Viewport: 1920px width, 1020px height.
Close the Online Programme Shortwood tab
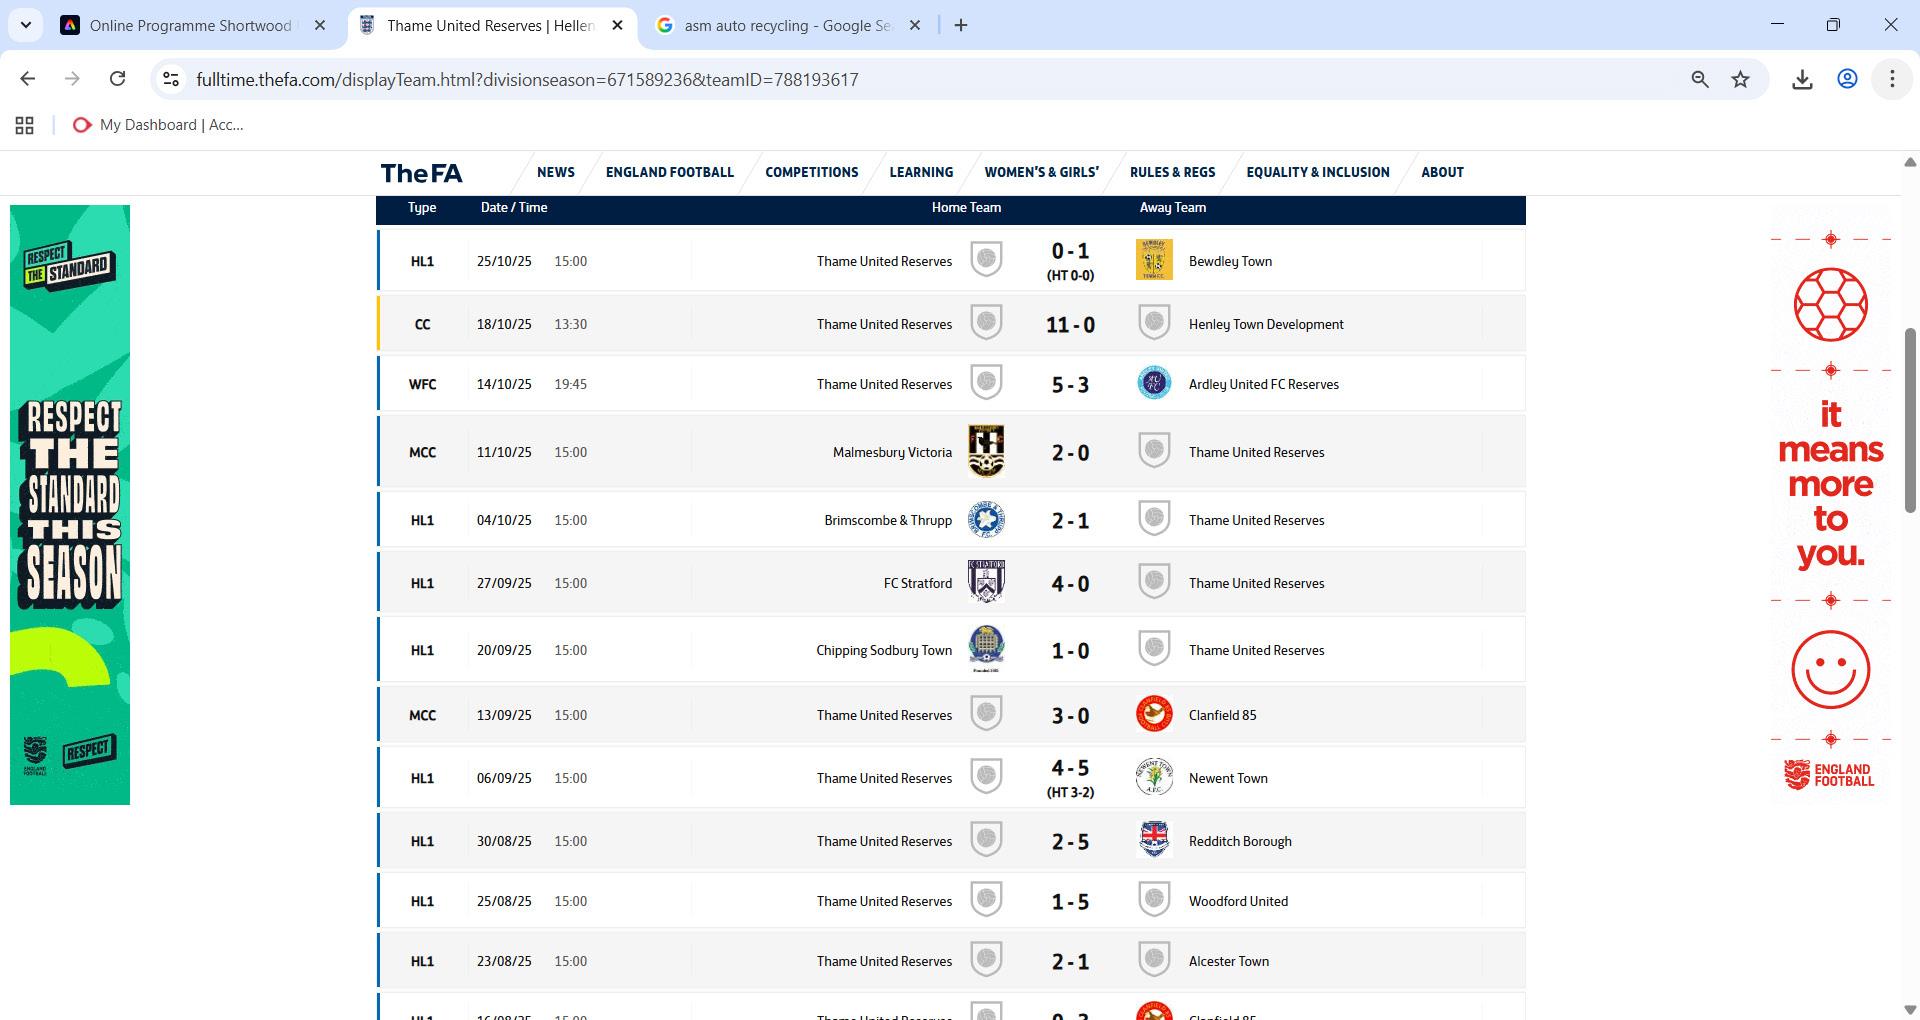[x=320, y=25]
